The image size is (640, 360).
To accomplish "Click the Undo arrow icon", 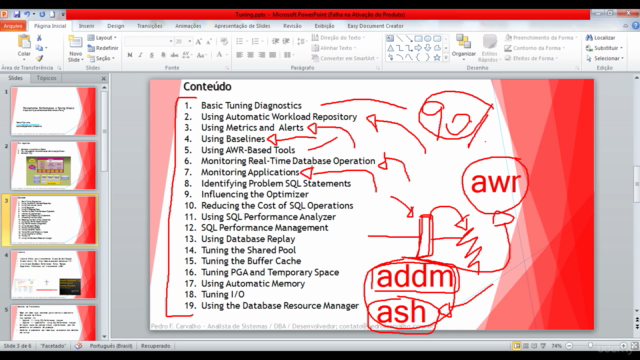I will (27, 14).
